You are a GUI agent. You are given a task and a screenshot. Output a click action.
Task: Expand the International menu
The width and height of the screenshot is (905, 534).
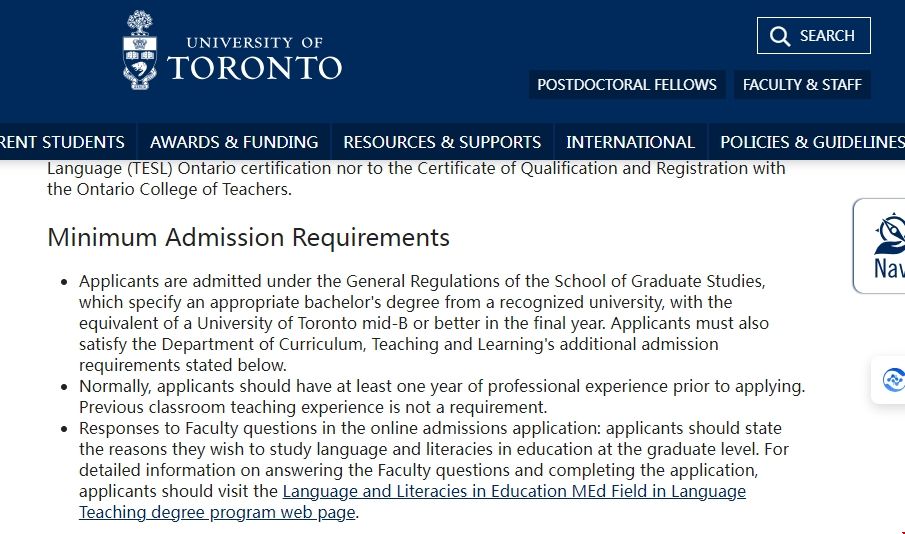pyautogui.click(x=630, y=142)
